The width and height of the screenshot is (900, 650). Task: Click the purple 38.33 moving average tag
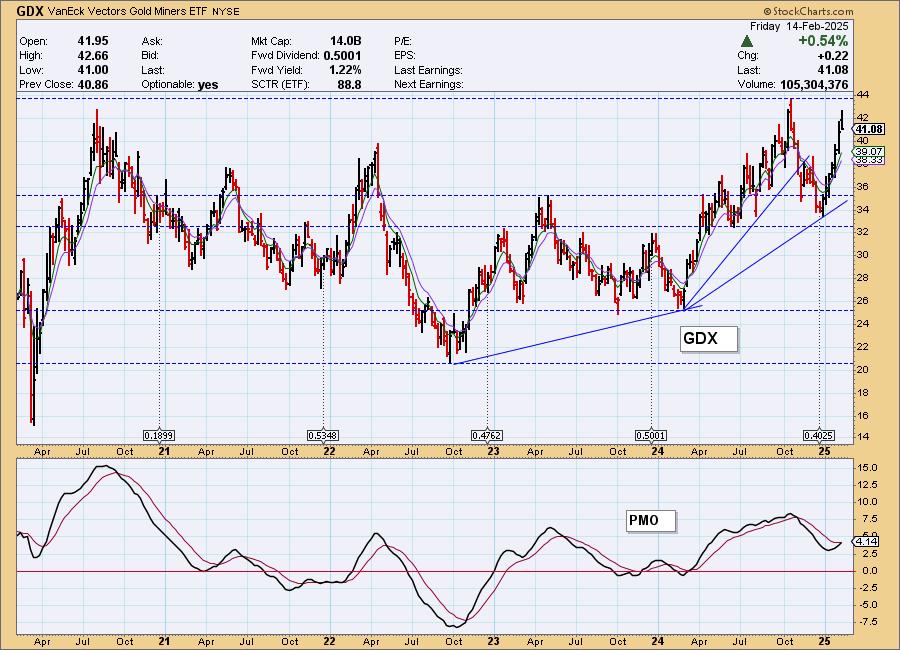pos(869,160)
